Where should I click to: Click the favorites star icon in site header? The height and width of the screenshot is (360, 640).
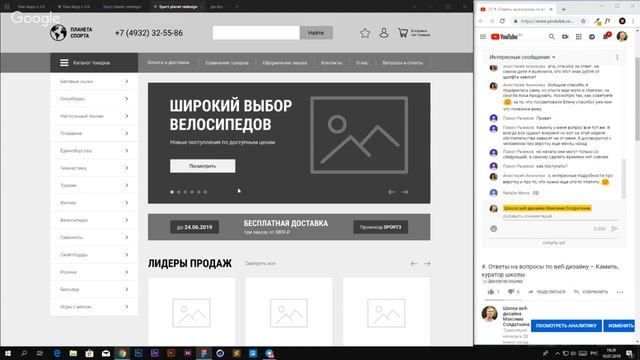pos(365,33)
